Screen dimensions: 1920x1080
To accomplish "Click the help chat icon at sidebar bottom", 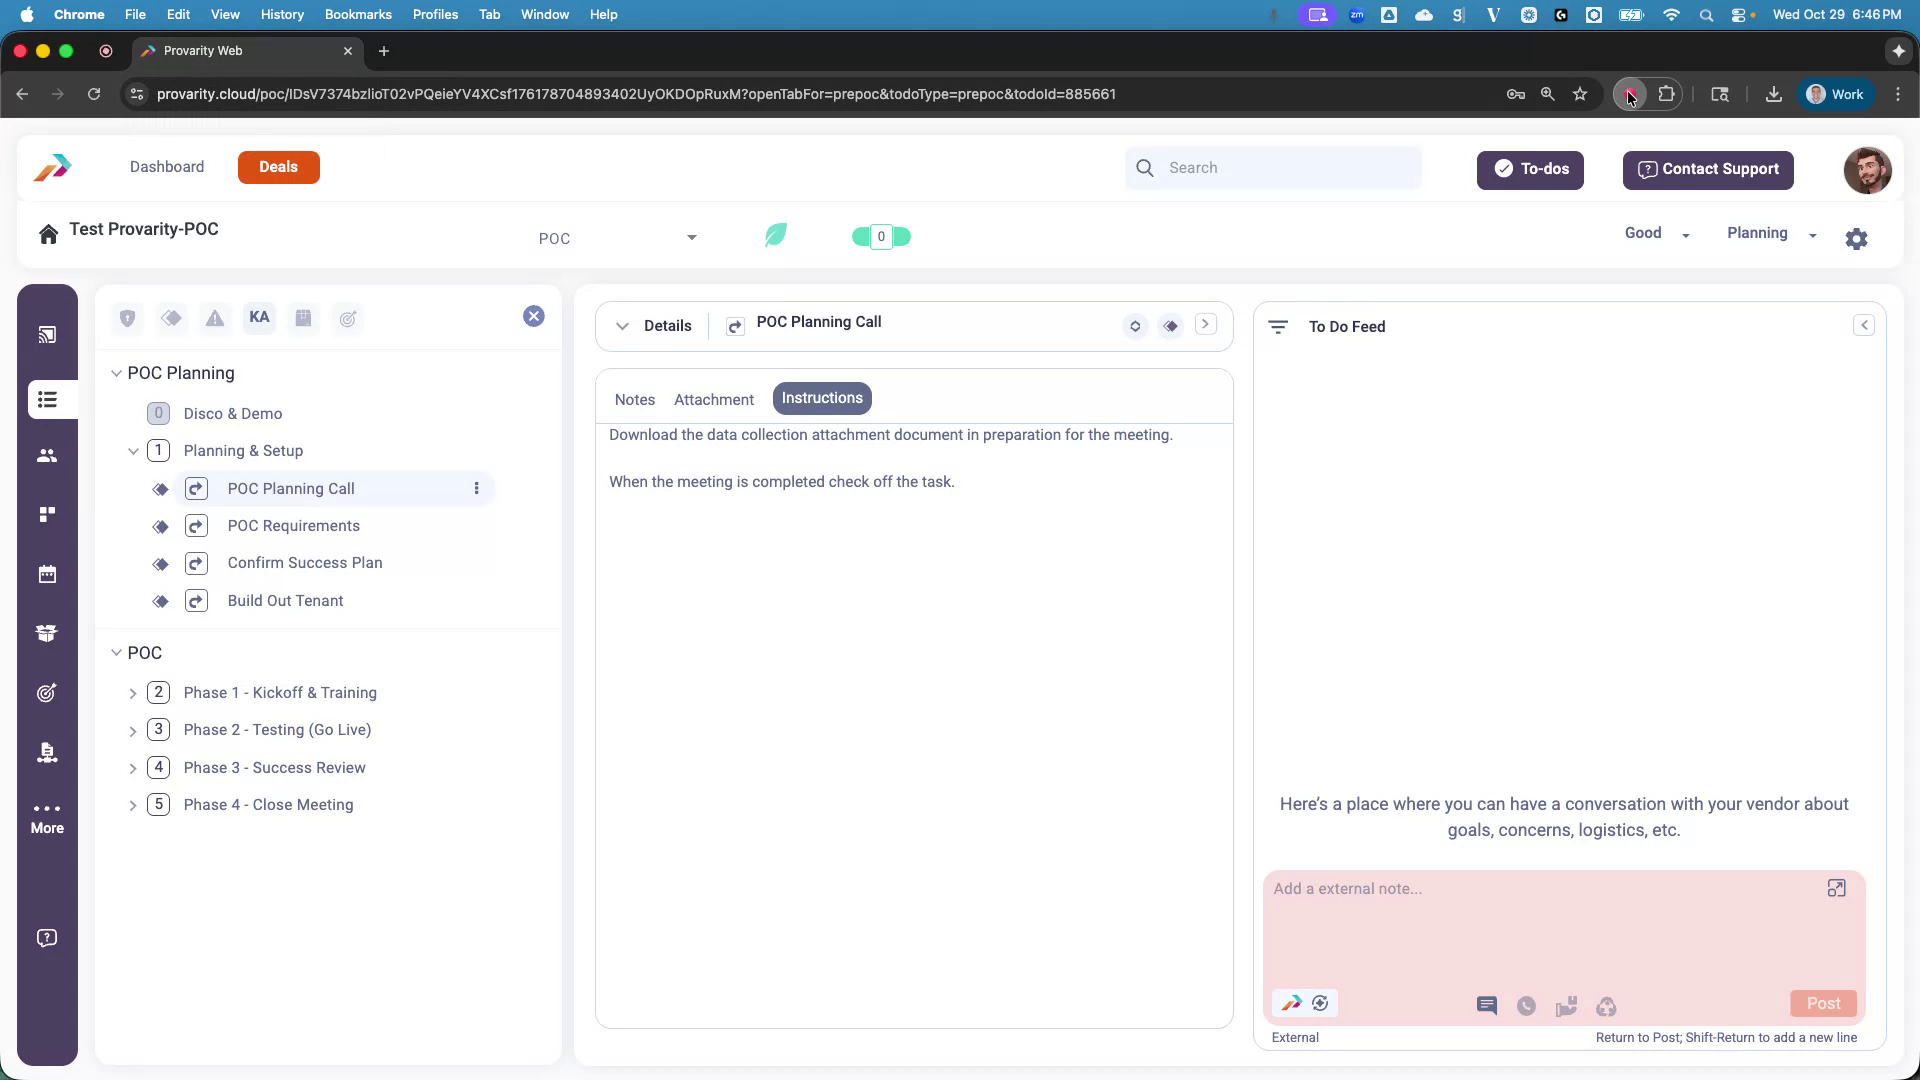I will click(47, 938).
